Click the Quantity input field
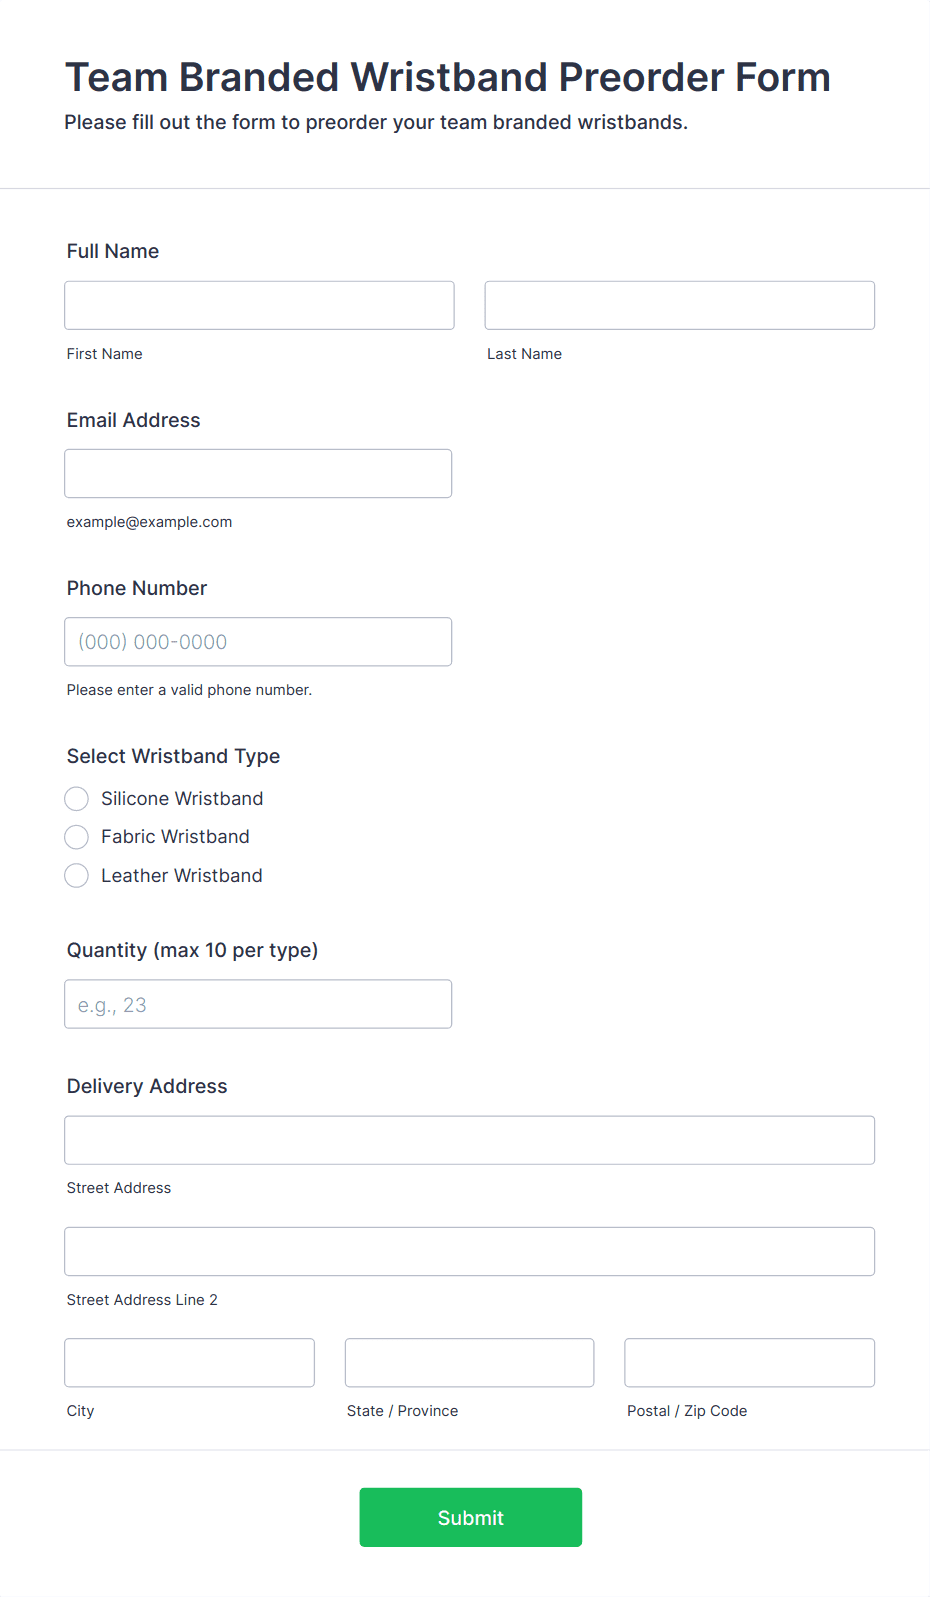 click(x=258, y=1004)
